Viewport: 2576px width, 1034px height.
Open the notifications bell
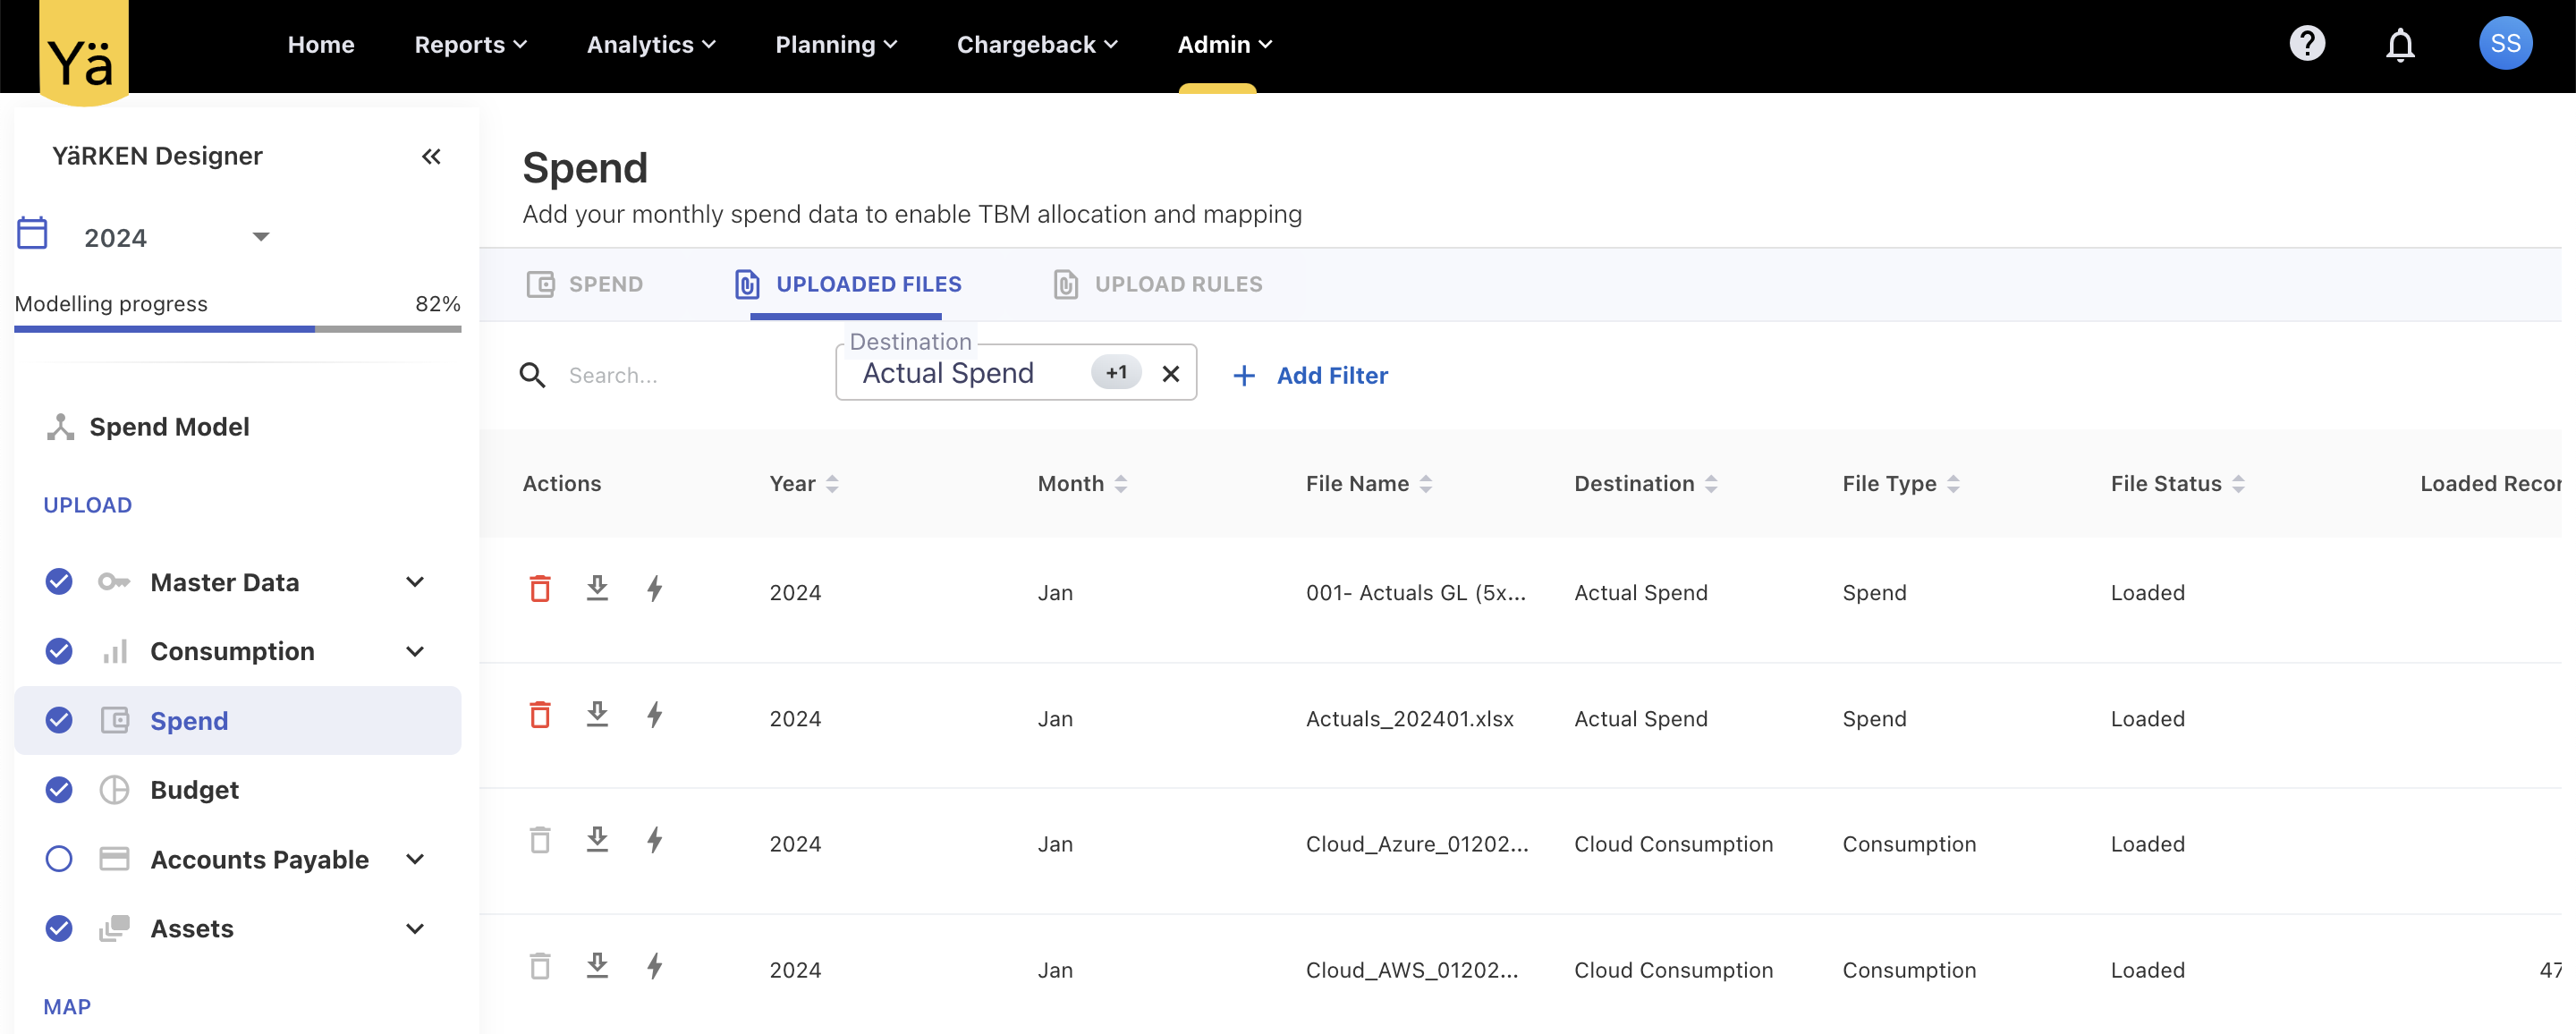coord(2400,45)
